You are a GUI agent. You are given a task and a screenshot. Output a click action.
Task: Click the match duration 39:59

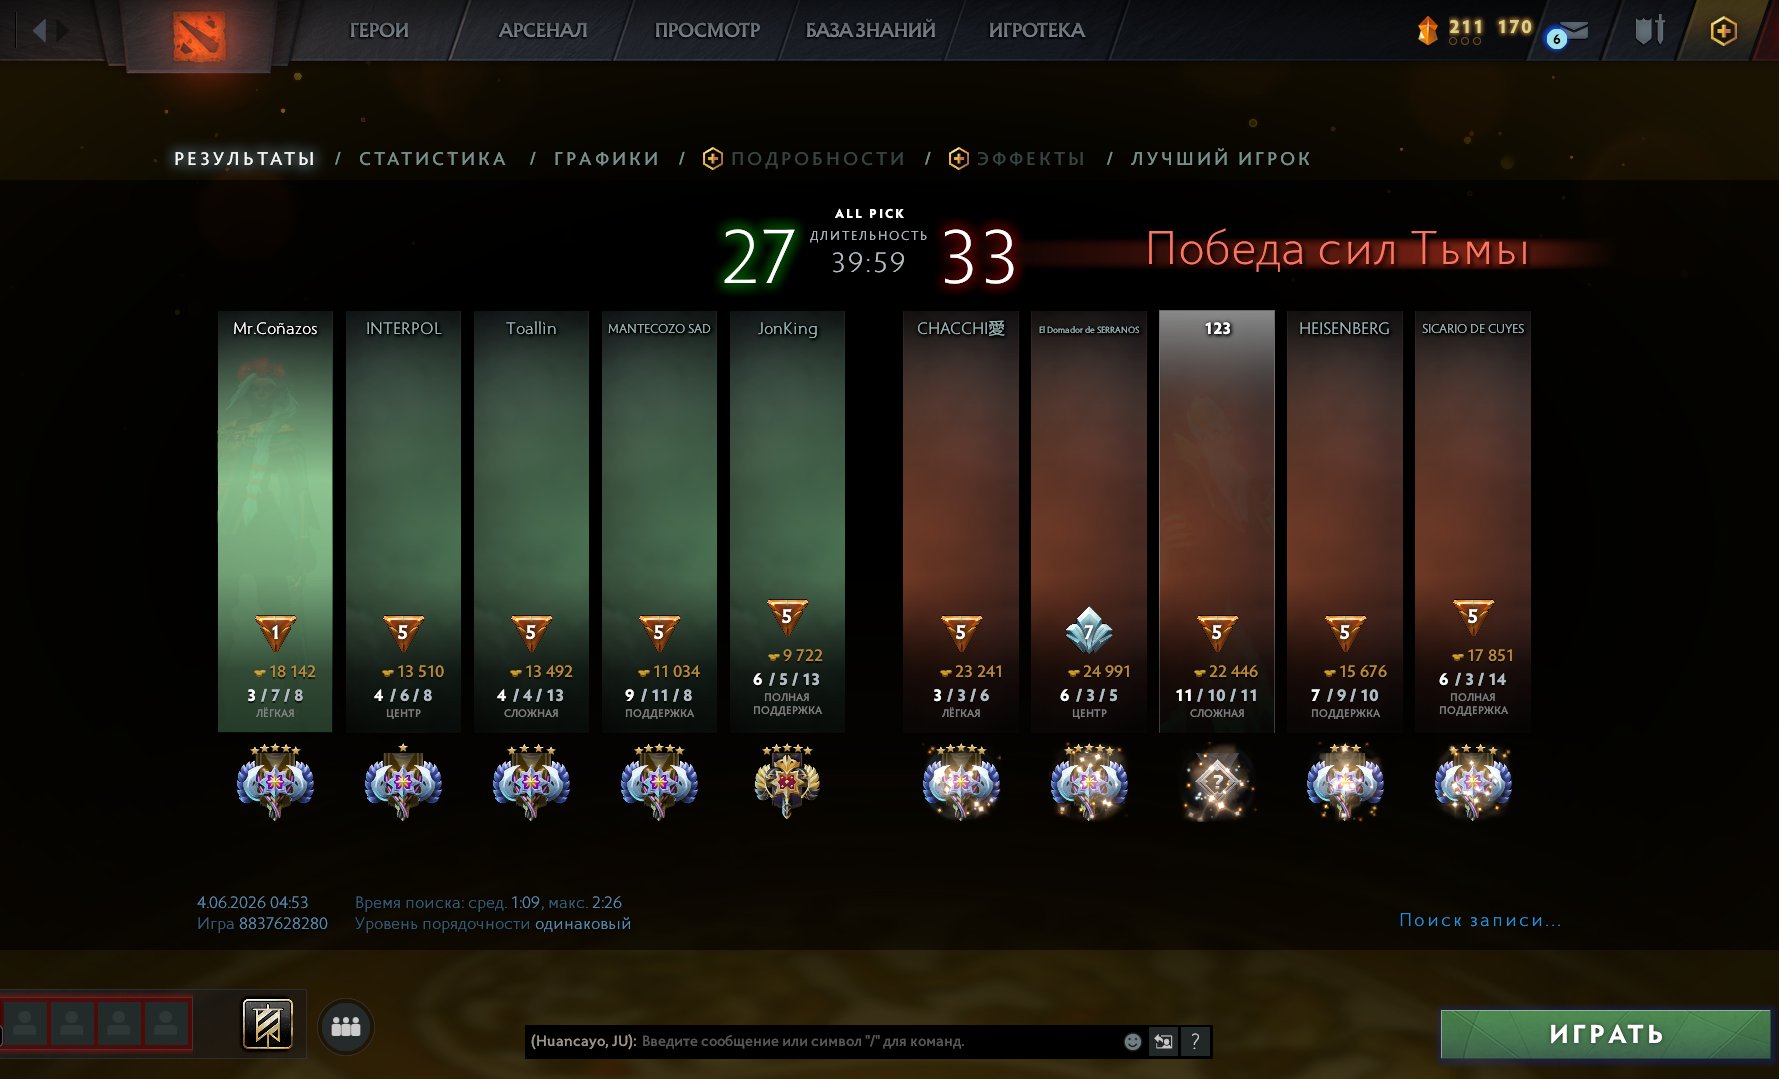click(x=868, y=262)
